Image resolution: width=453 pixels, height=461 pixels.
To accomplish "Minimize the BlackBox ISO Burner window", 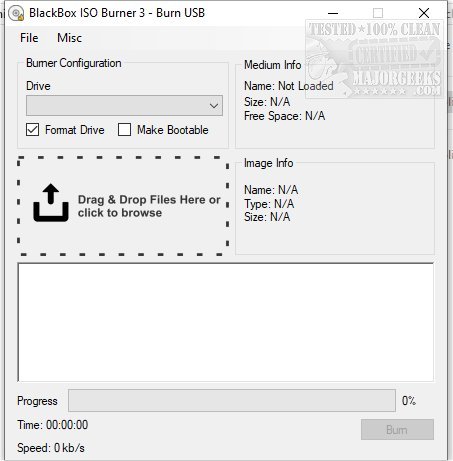I will (333, 13).
